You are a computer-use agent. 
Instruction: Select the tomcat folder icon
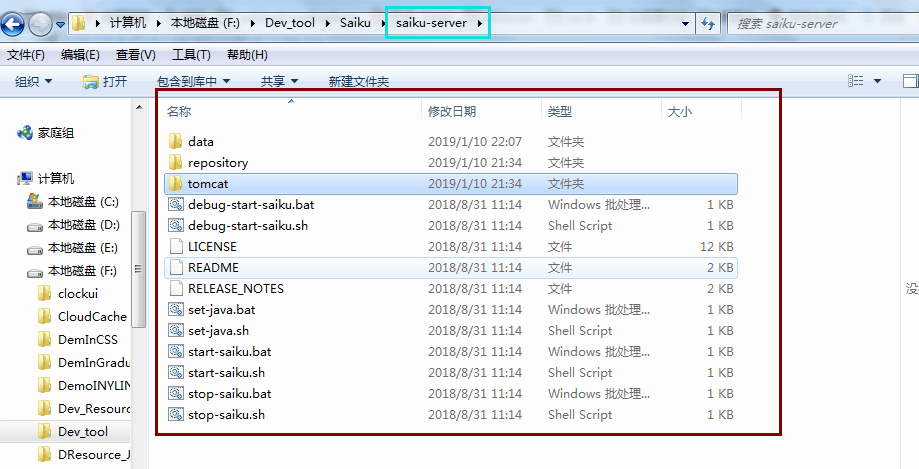point(175,183)
